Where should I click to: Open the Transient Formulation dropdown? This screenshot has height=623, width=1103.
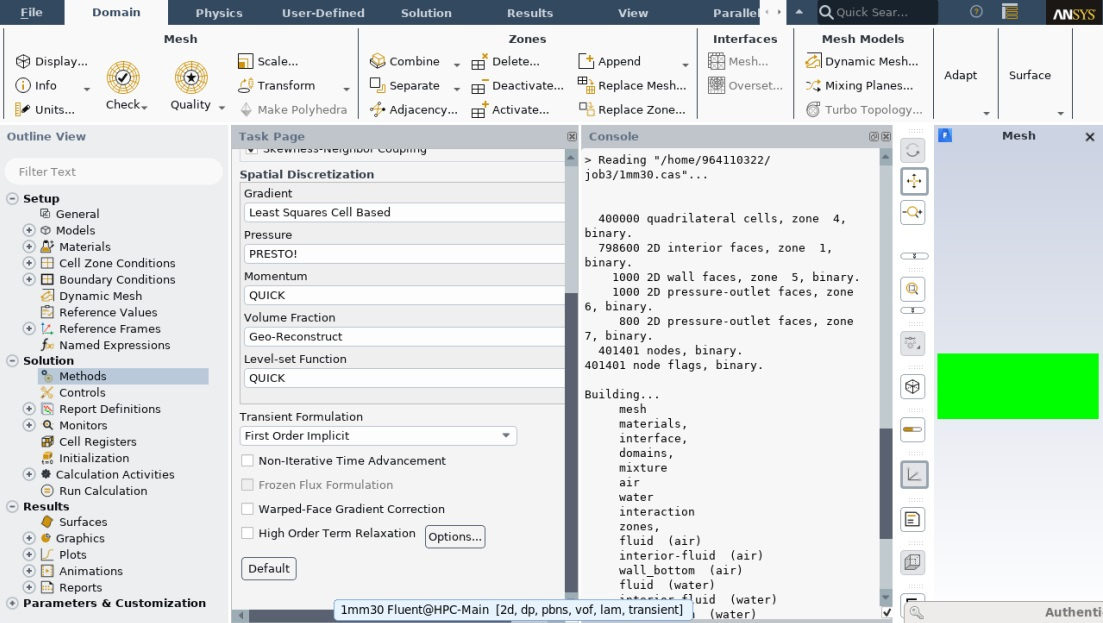click(x=378, y=436)
